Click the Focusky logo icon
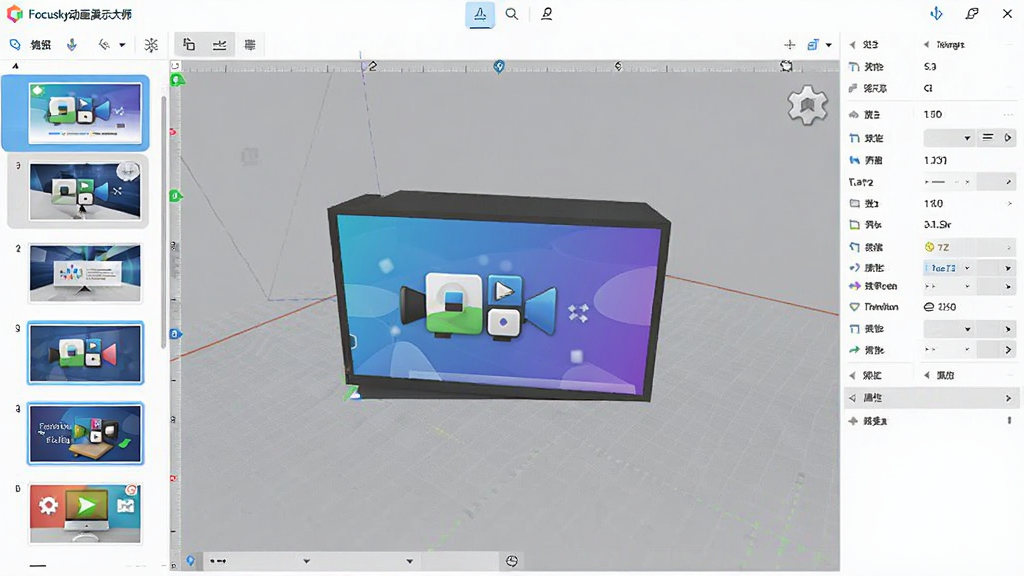This screenshot has width=1024, height=576. 14,14
